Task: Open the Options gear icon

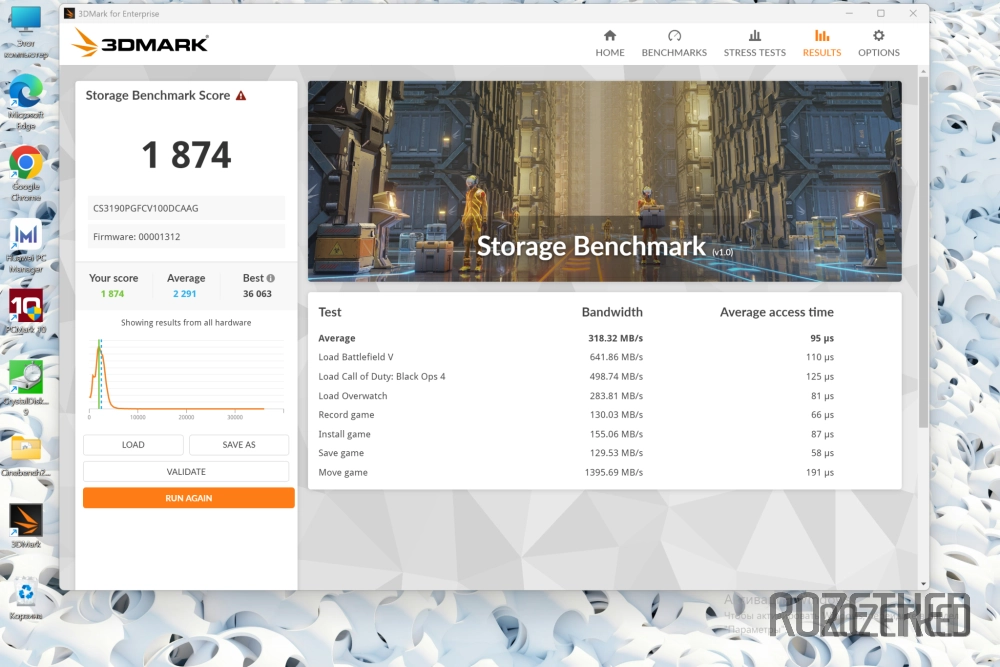Action: pyautogui.click(x=878, y=36)
